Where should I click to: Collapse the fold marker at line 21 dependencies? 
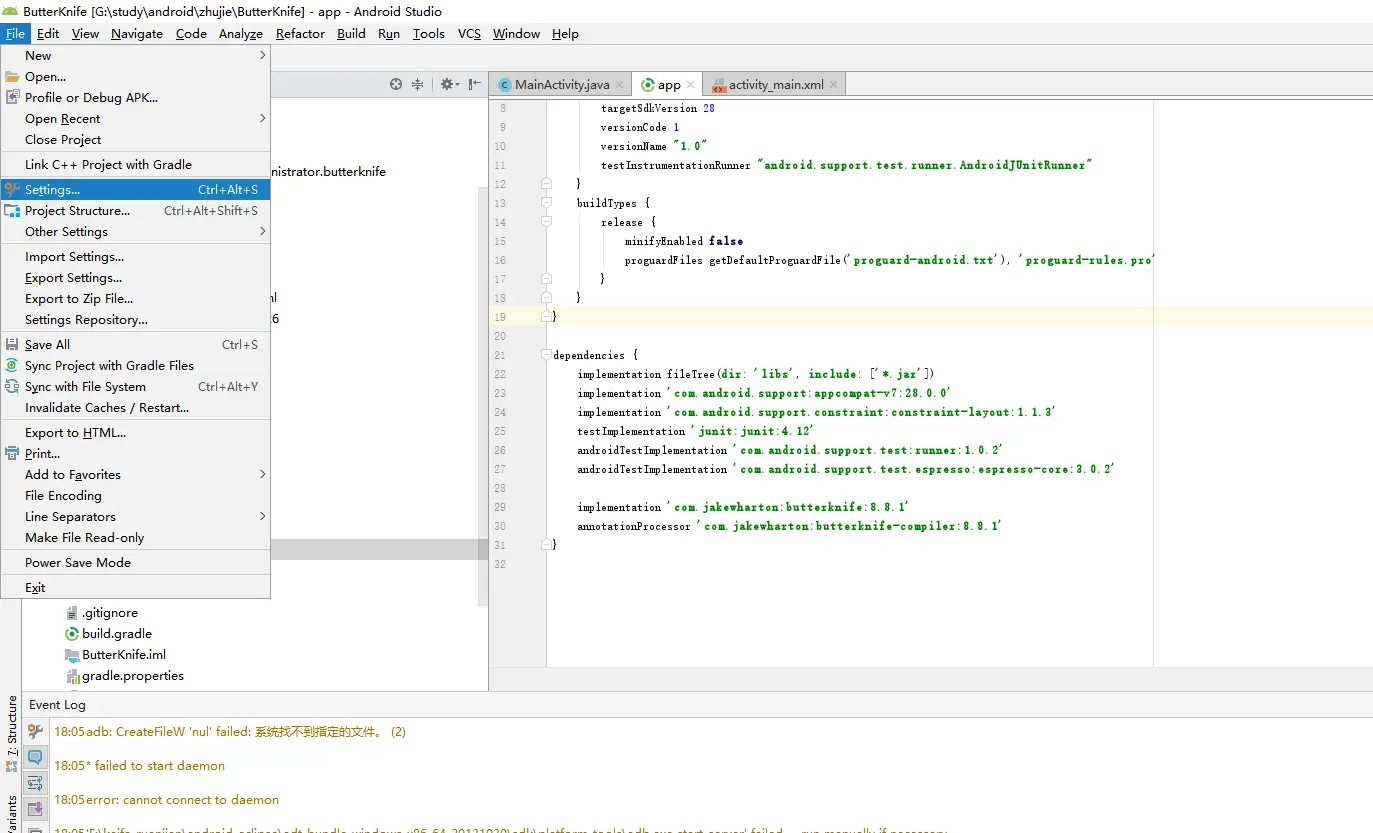tap(546, 354)
